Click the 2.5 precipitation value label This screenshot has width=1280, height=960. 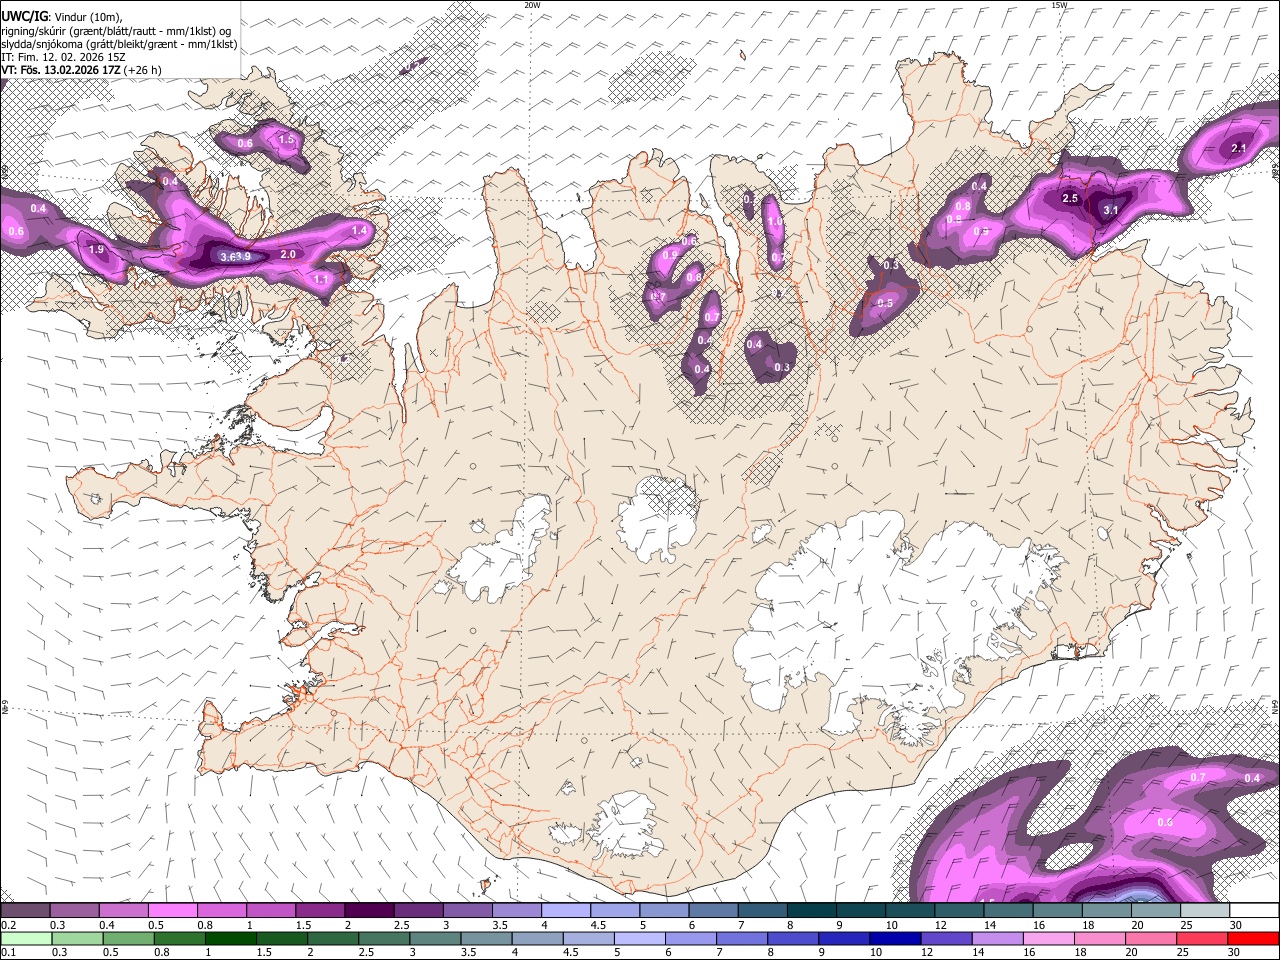(x=1070, y=198)
